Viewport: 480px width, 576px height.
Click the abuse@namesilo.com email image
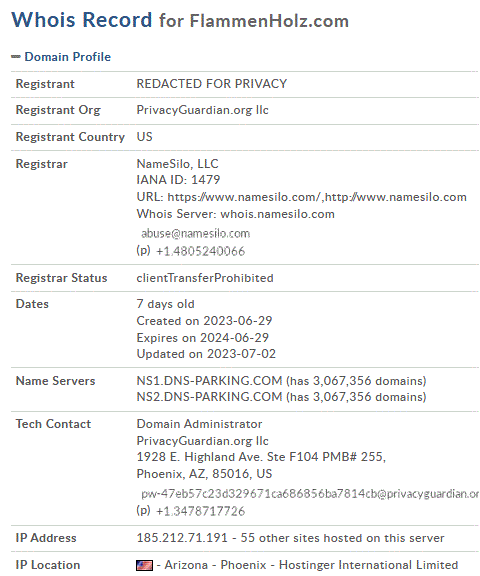(195, 234)
